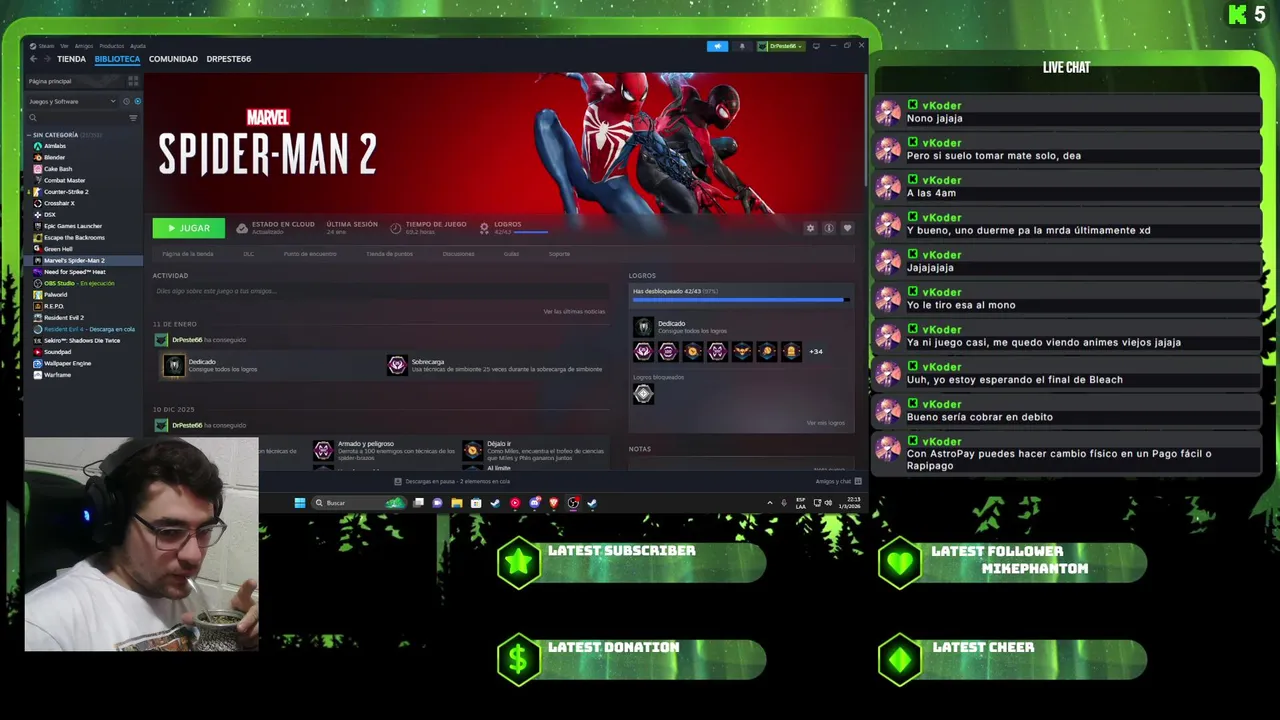Image resolution: width=1280 pixels, height=720 pixels.
Task: Show hidden system tray icons chevron
Action: (769, 503)
